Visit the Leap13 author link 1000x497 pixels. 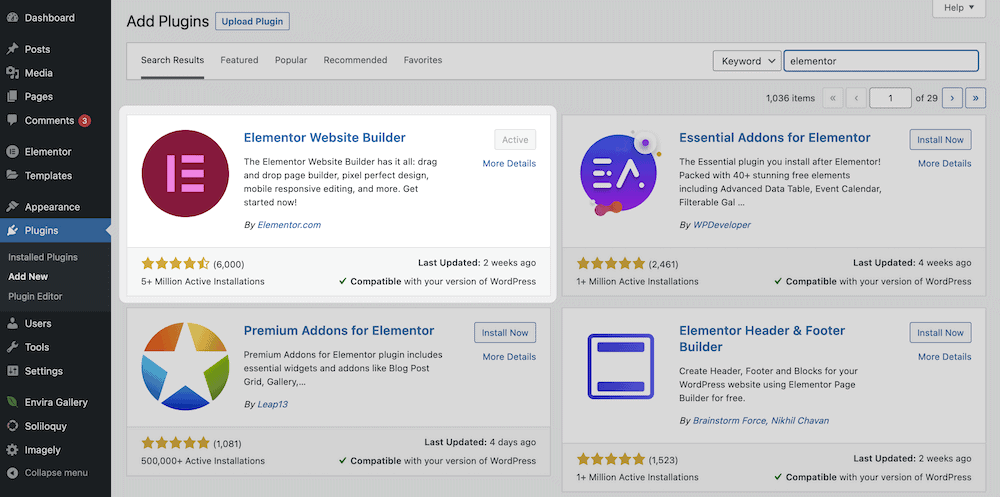click(272, 404)
